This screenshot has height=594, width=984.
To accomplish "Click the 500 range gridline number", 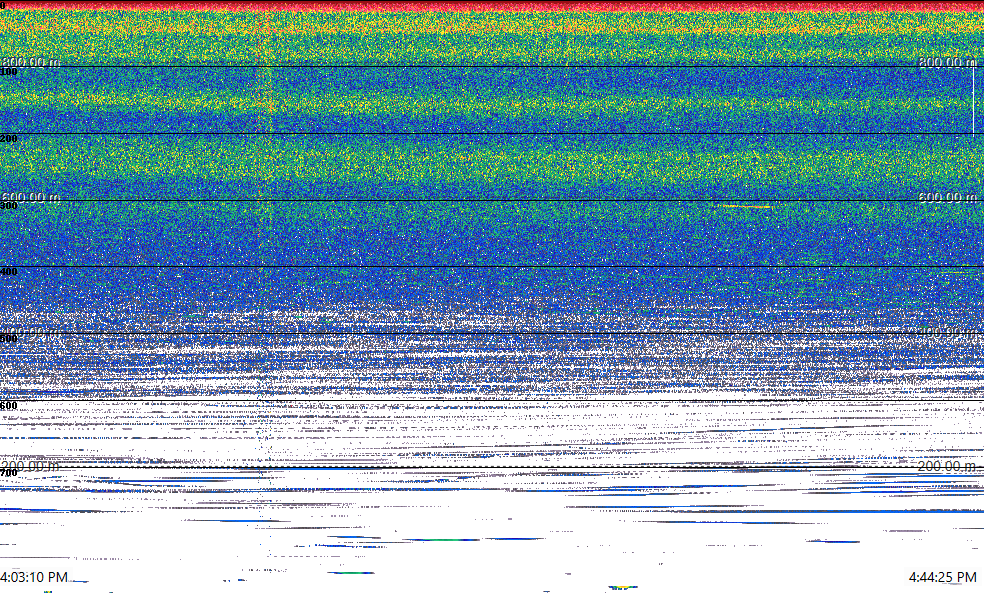I will click(9, 339).
